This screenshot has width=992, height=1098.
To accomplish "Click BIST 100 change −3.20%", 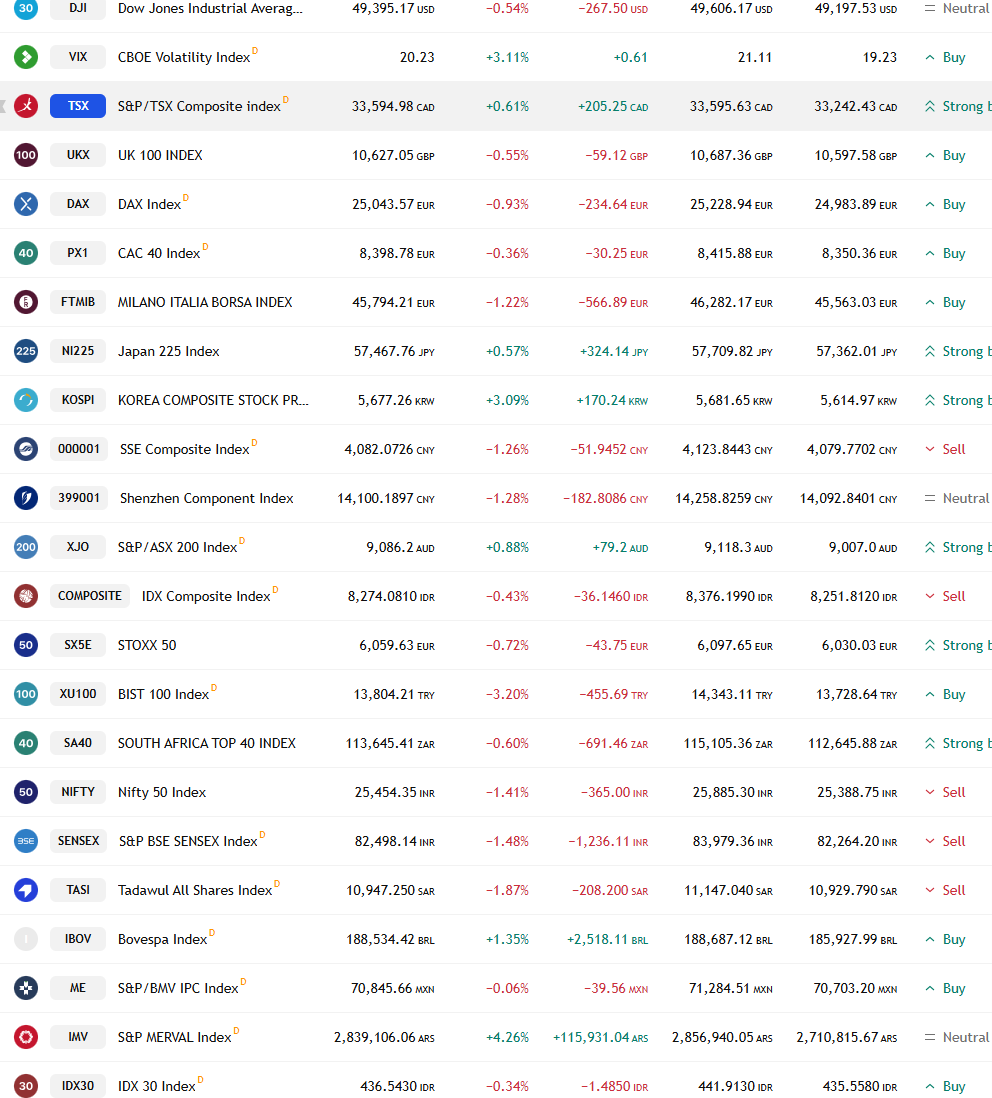I will pyautogui.click(x=508, y=695).
